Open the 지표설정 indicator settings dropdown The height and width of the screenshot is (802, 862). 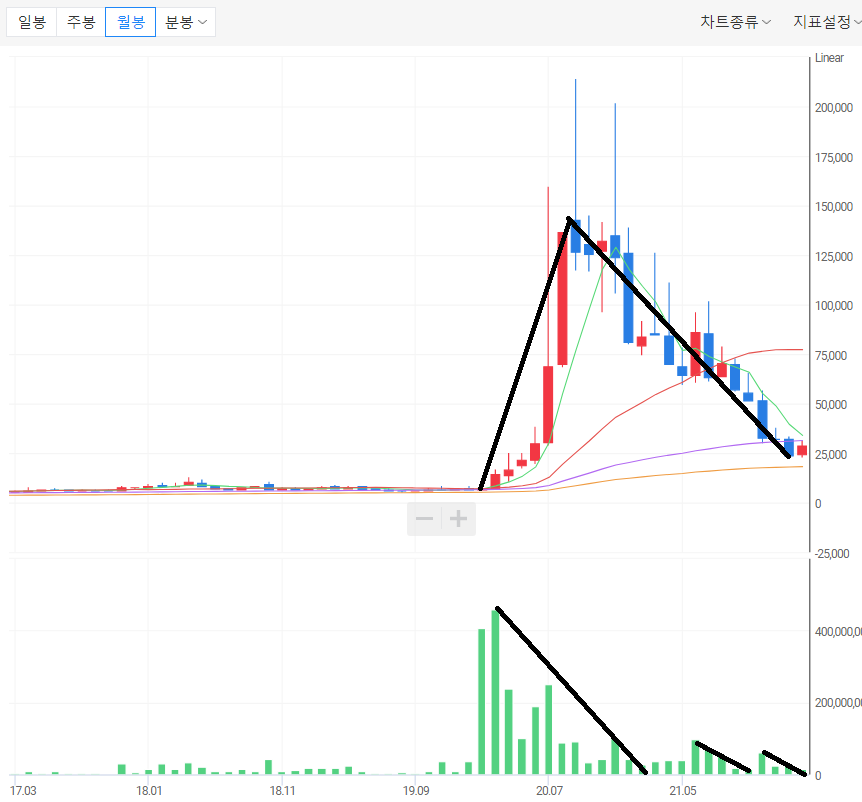(826, 22)
